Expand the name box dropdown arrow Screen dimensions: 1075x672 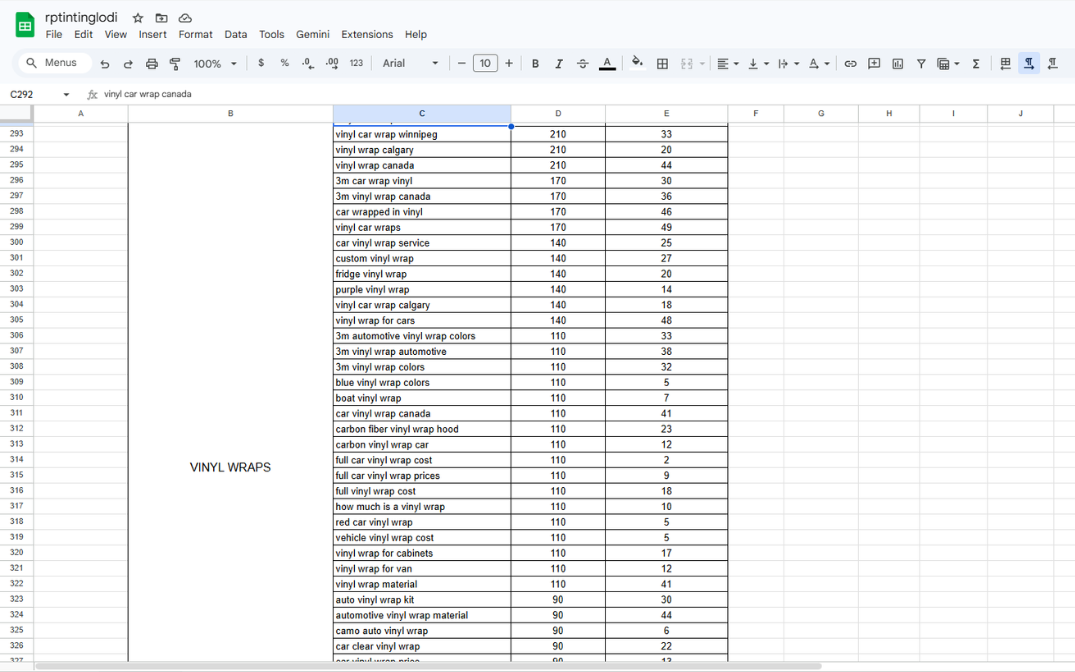[66, 95]
